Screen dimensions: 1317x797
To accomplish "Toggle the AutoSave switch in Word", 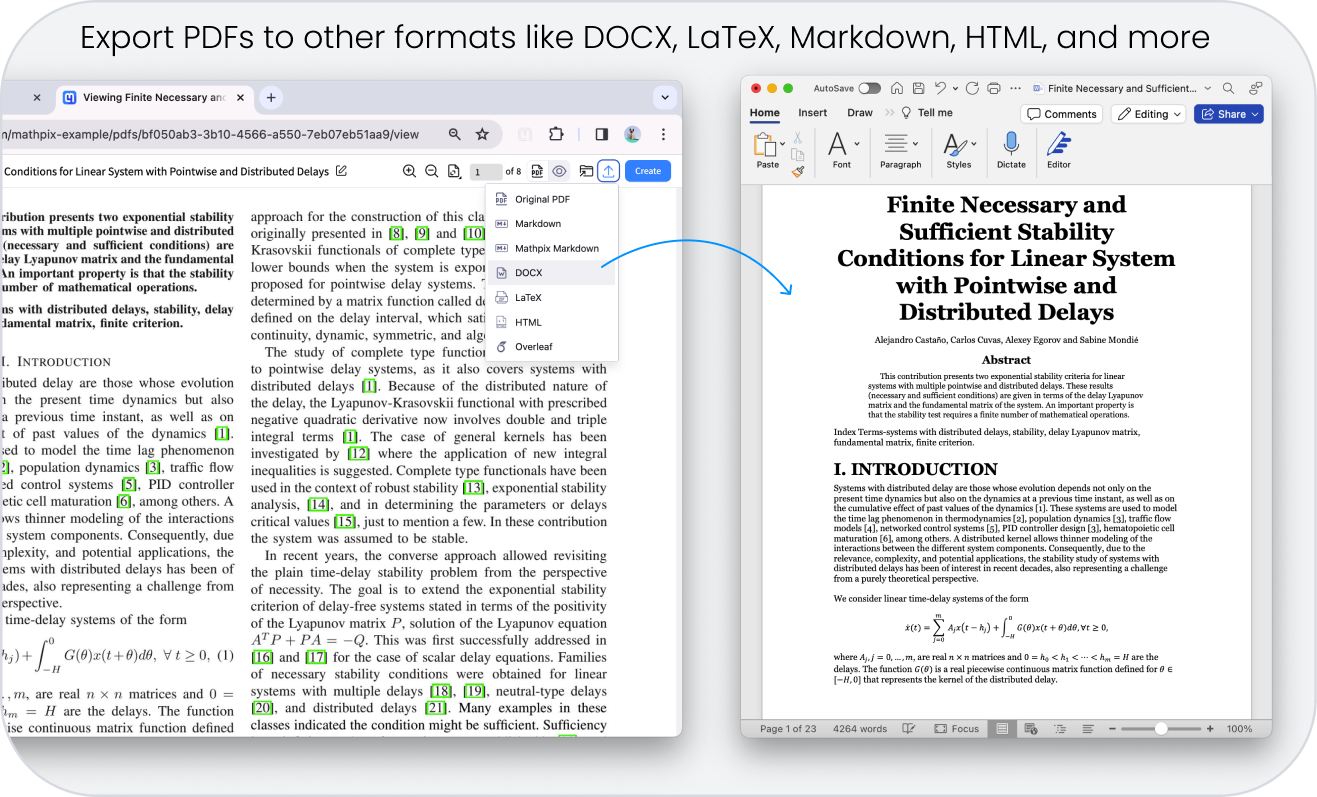I will coord(869,88).
